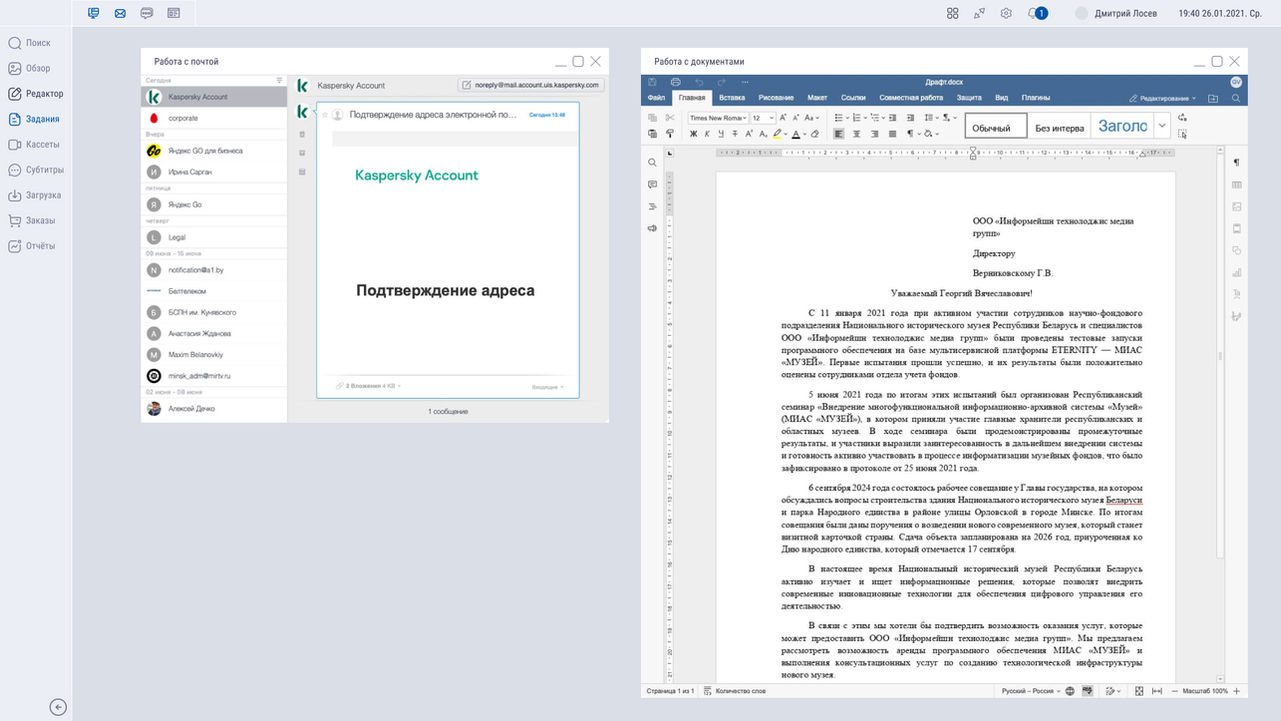Open paragraph settings in the right side panel
The width and height of the screenshot is (1281, 721).
[x=1236, y=162]
